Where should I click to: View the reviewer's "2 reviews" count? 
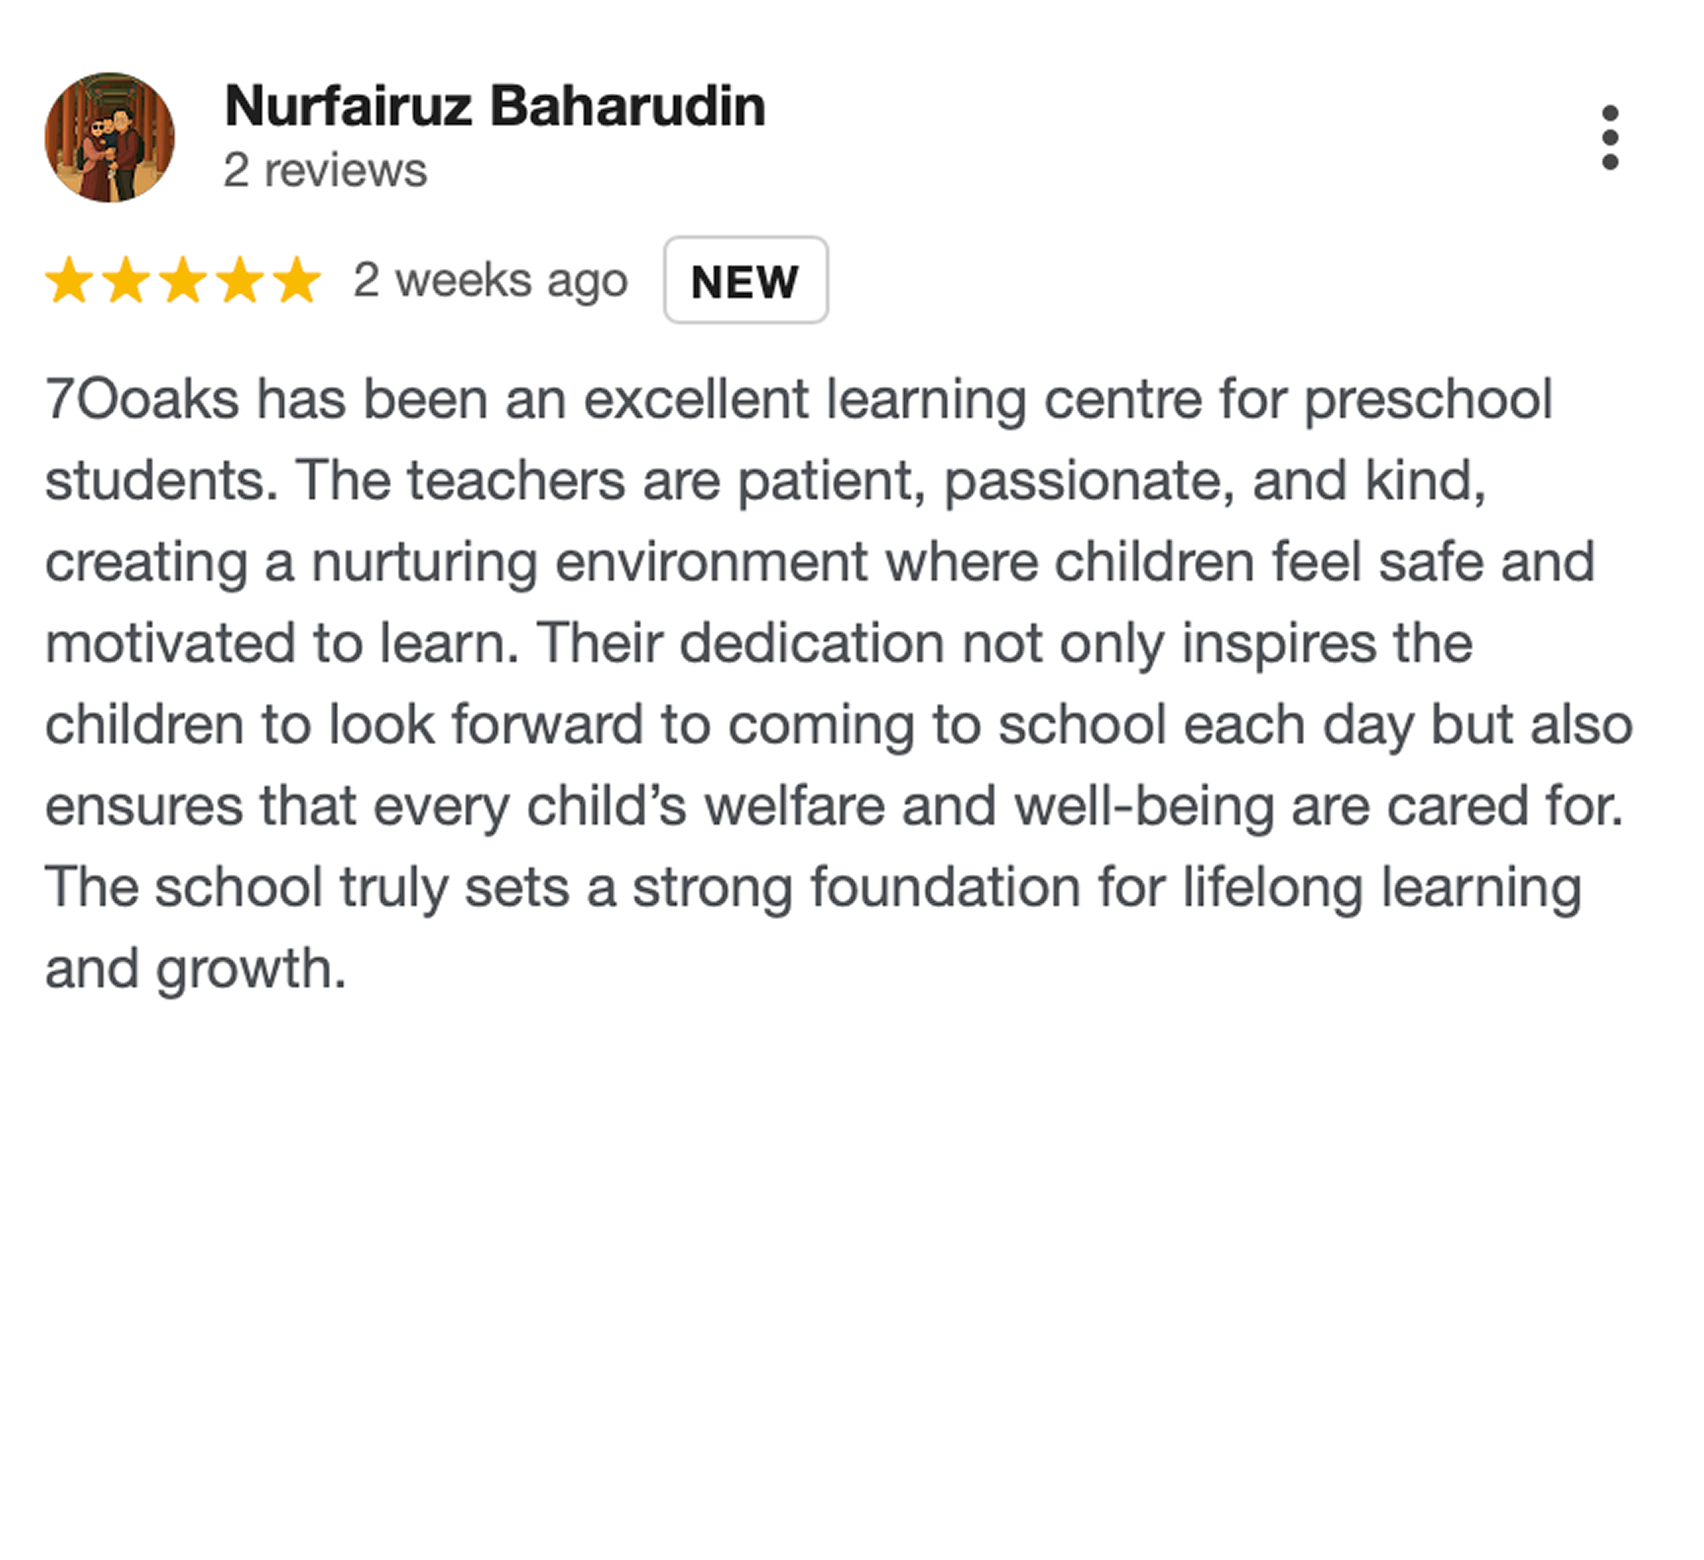(325, 170)
